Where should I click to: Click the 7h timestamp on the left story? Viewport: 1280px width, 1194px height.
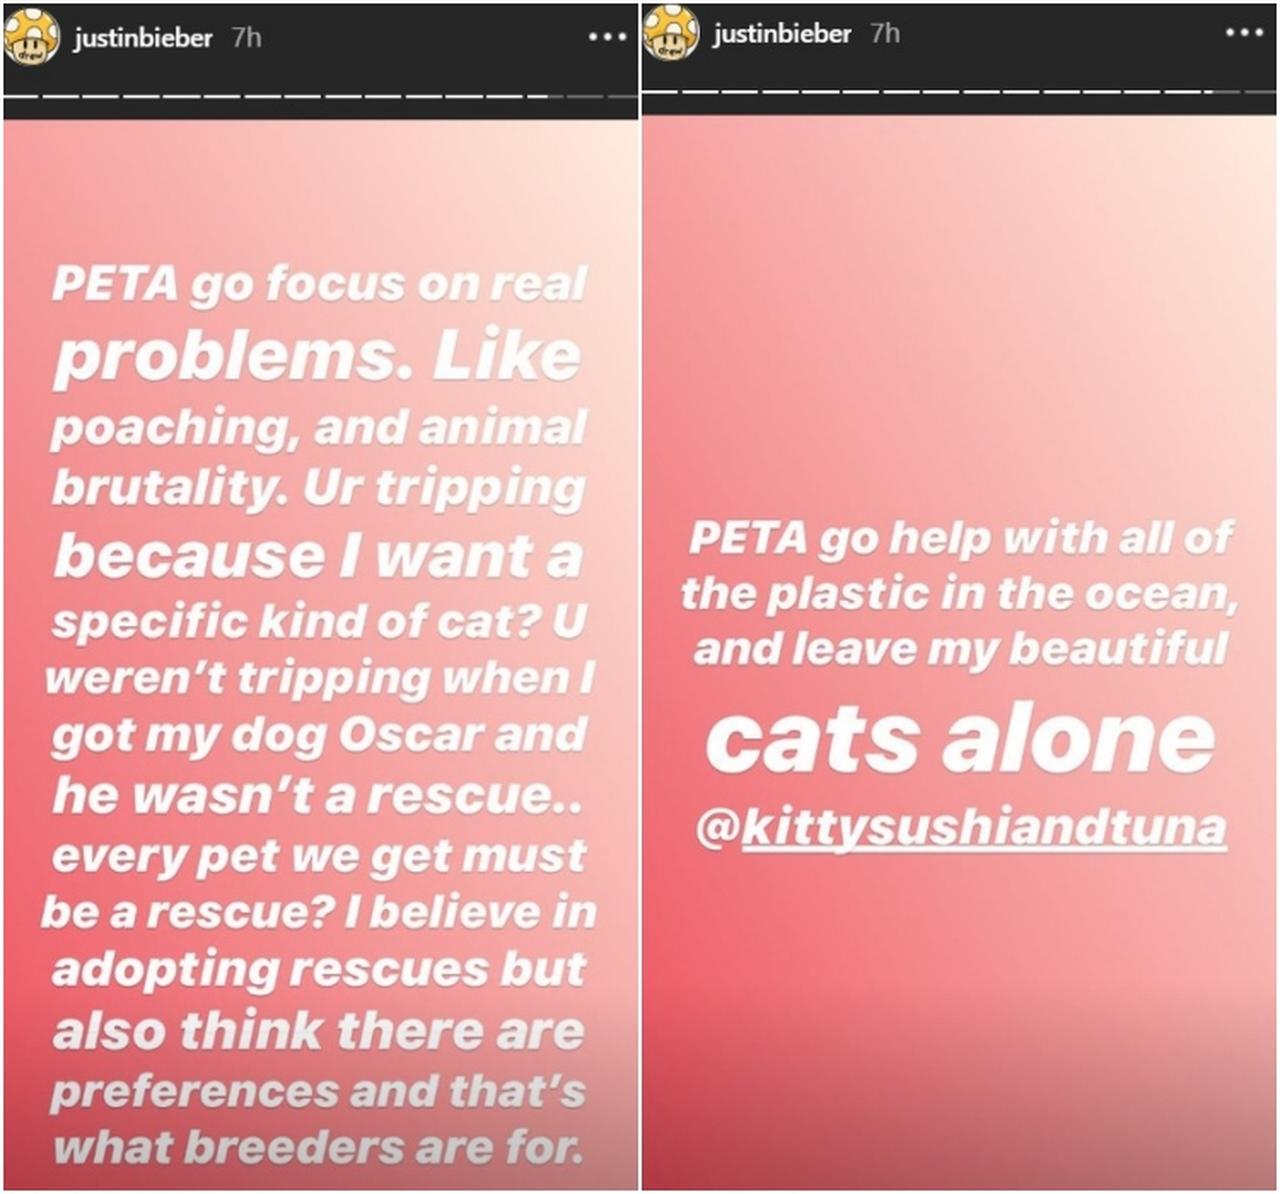(x=246, y=38)
